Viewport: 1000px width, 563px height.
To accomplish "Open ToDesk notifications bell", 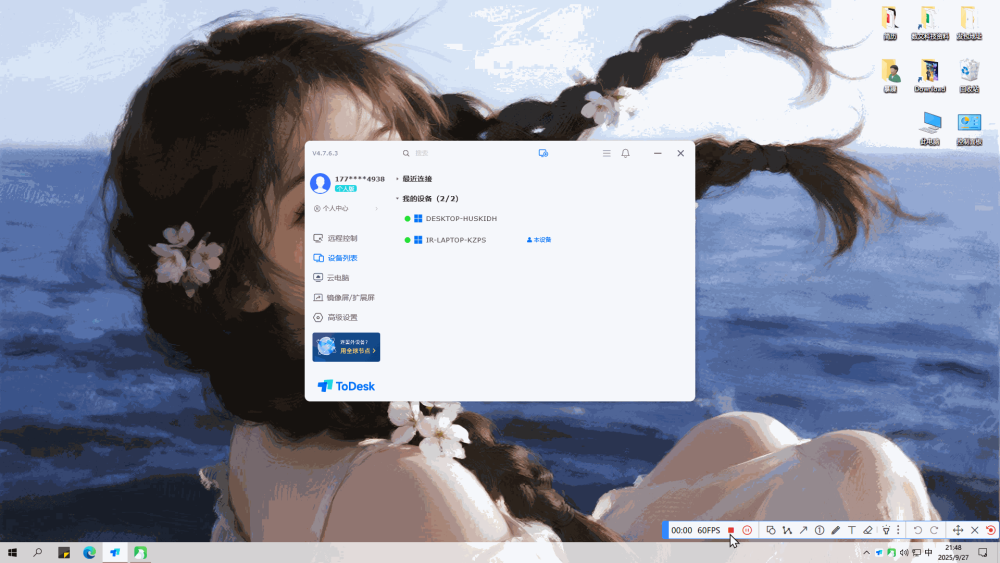I will [x=626, y=153].
